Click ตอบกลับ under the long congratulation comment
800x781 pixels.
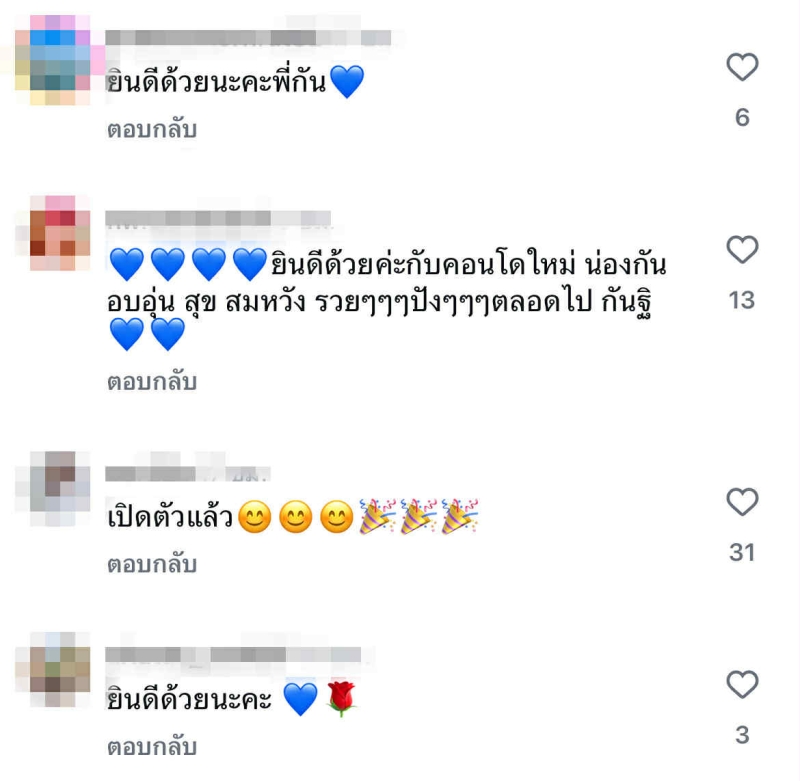pos(152,382)
